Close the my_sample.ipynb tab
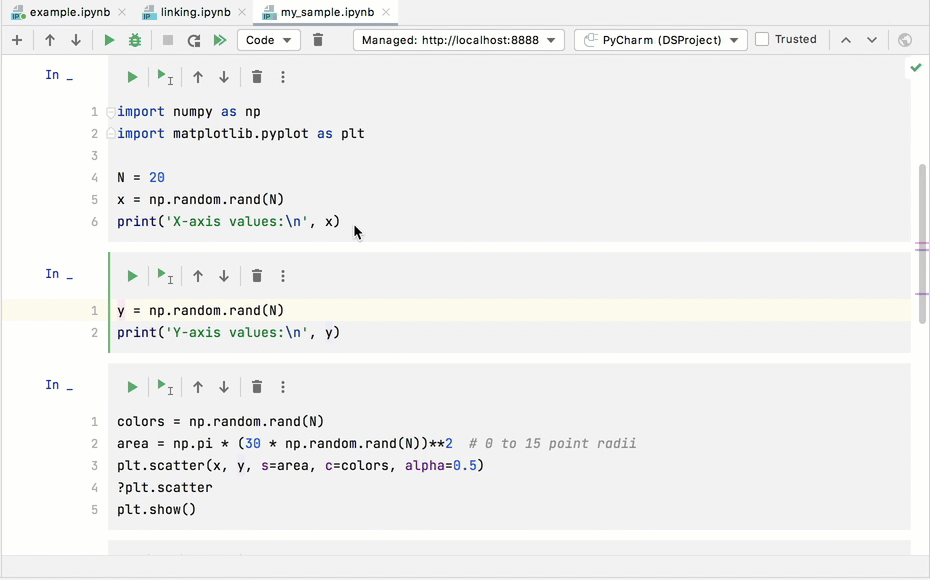The image size is (930, 580). (388, 13)
